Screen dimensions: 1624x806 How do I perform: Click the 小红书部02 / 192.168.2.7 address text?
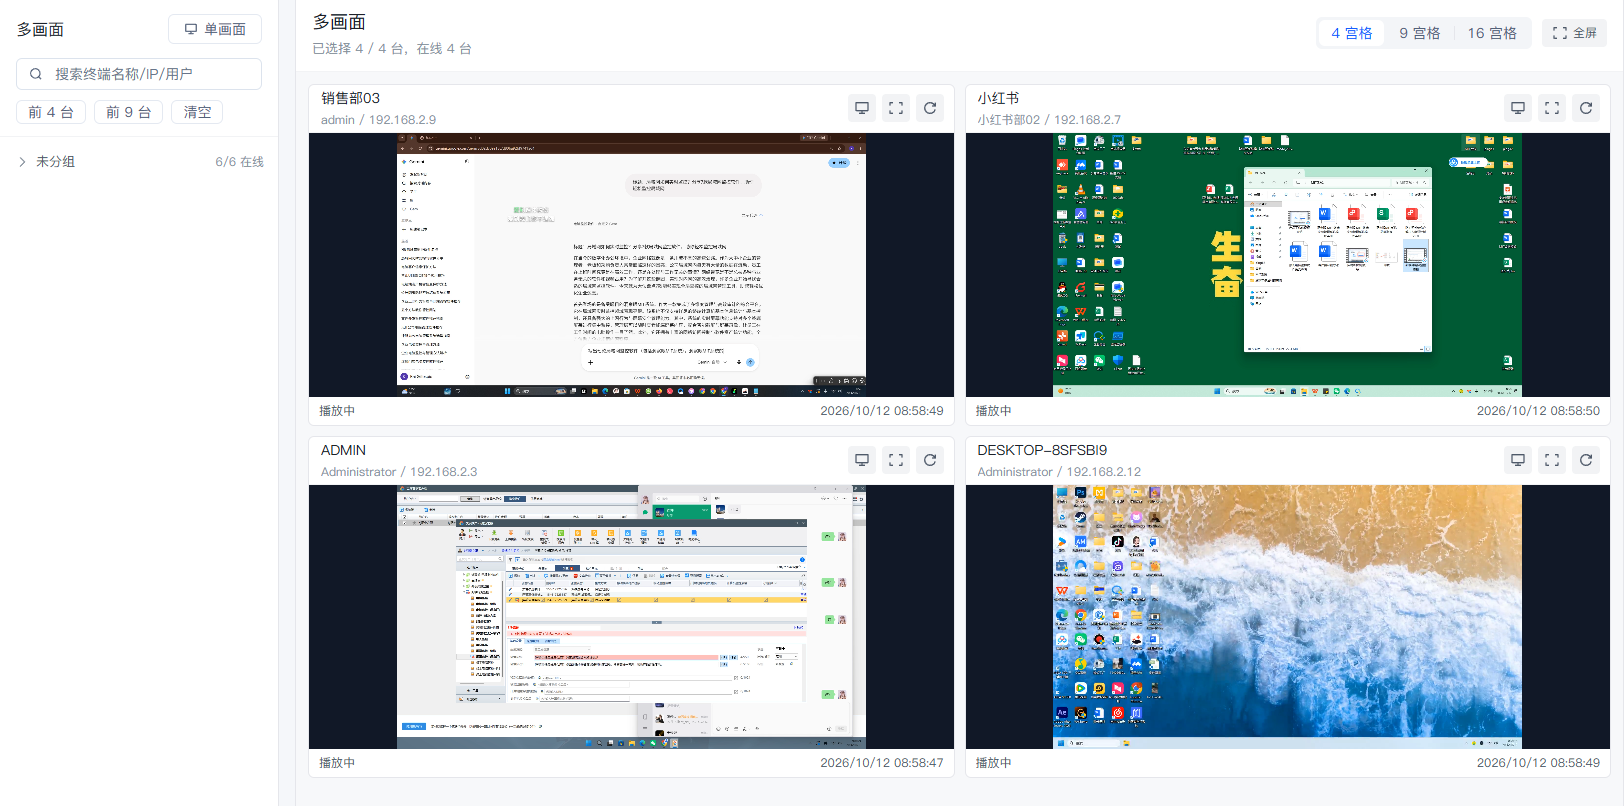tap(1049, 120)
